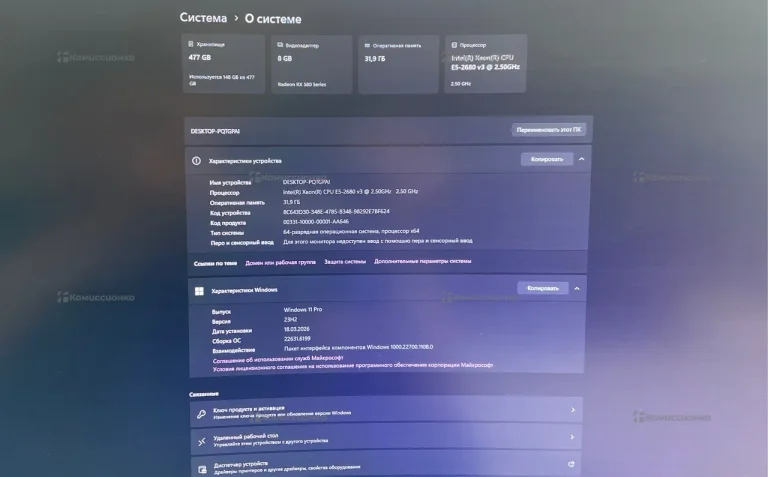The image size is (768, 477).
Task: Click the Хранилище storage card icon
Action: pos(191,44)
